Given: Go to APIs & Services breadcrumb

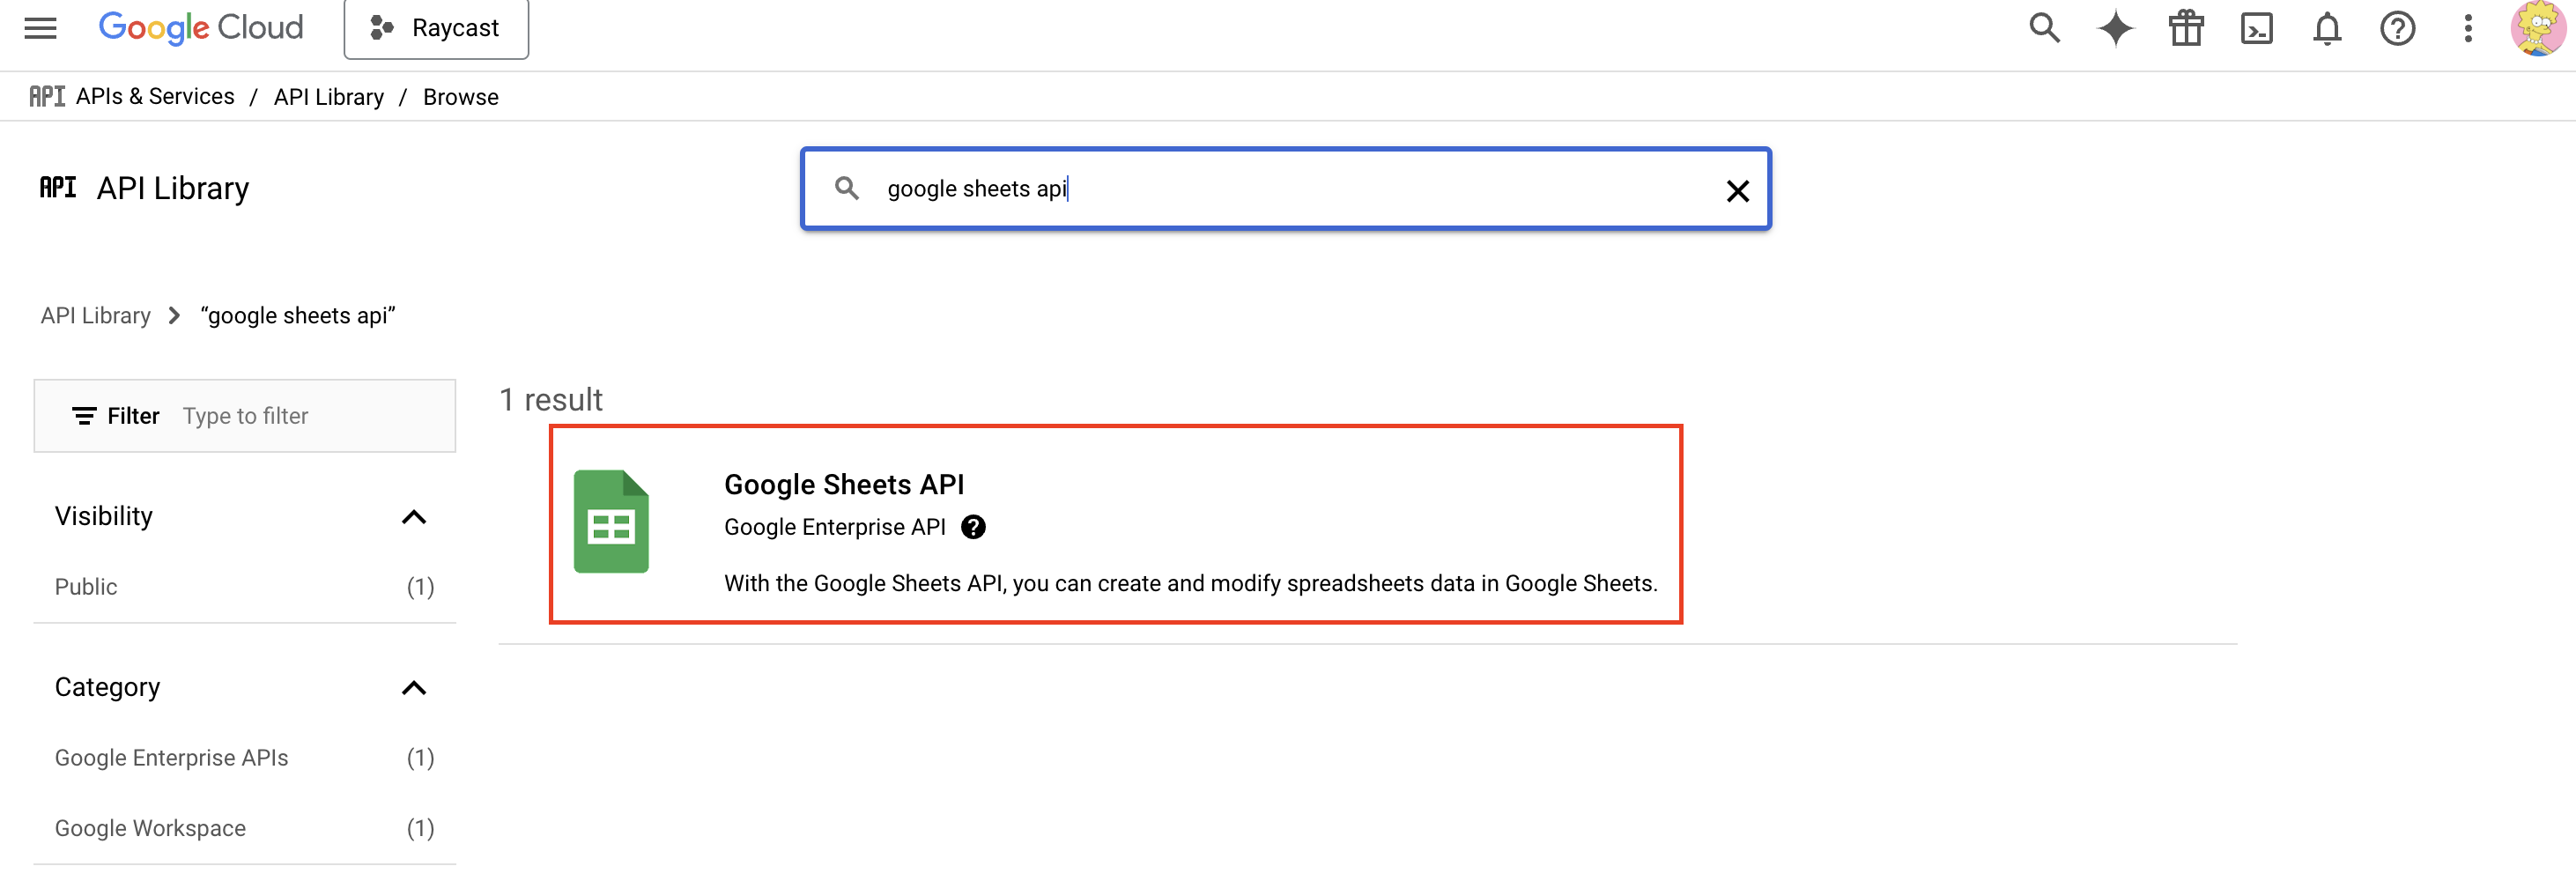Looking at the screenshot, I should click(x=155, y=96).
